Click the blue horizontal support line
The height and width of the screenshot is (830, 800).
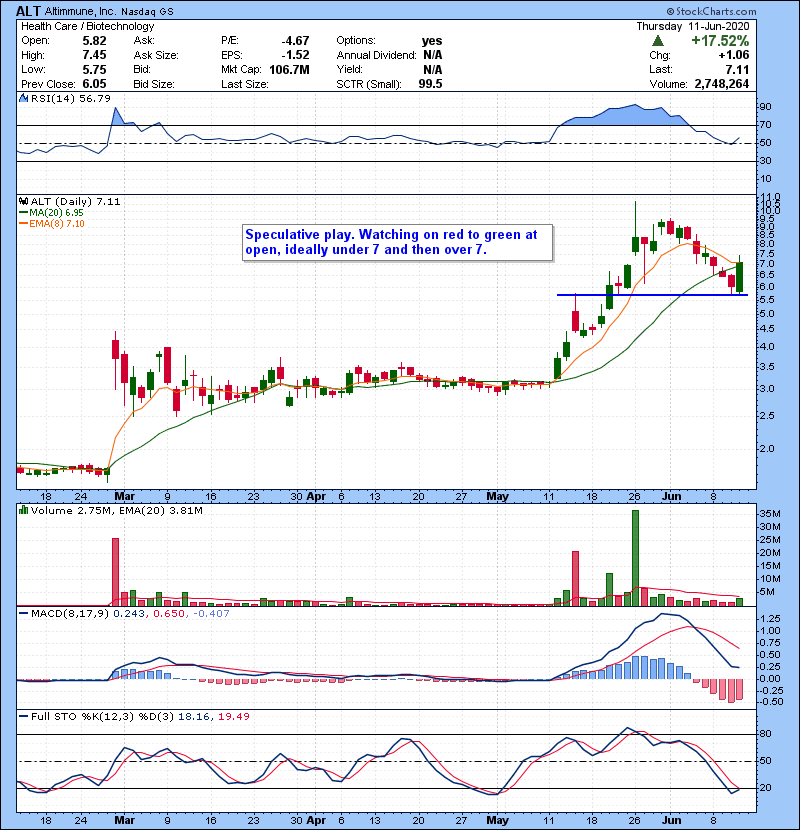[x=652, y=295]
